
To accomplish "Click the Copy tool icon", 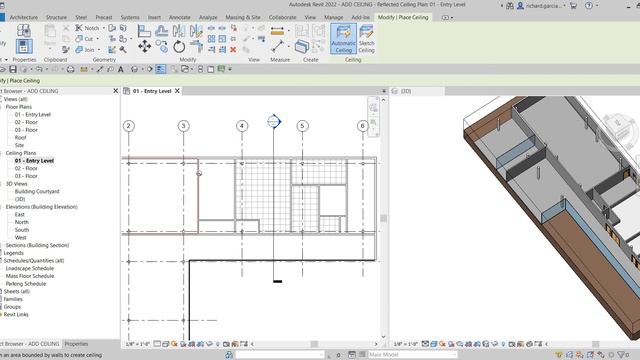I will (x=162, y=47).
